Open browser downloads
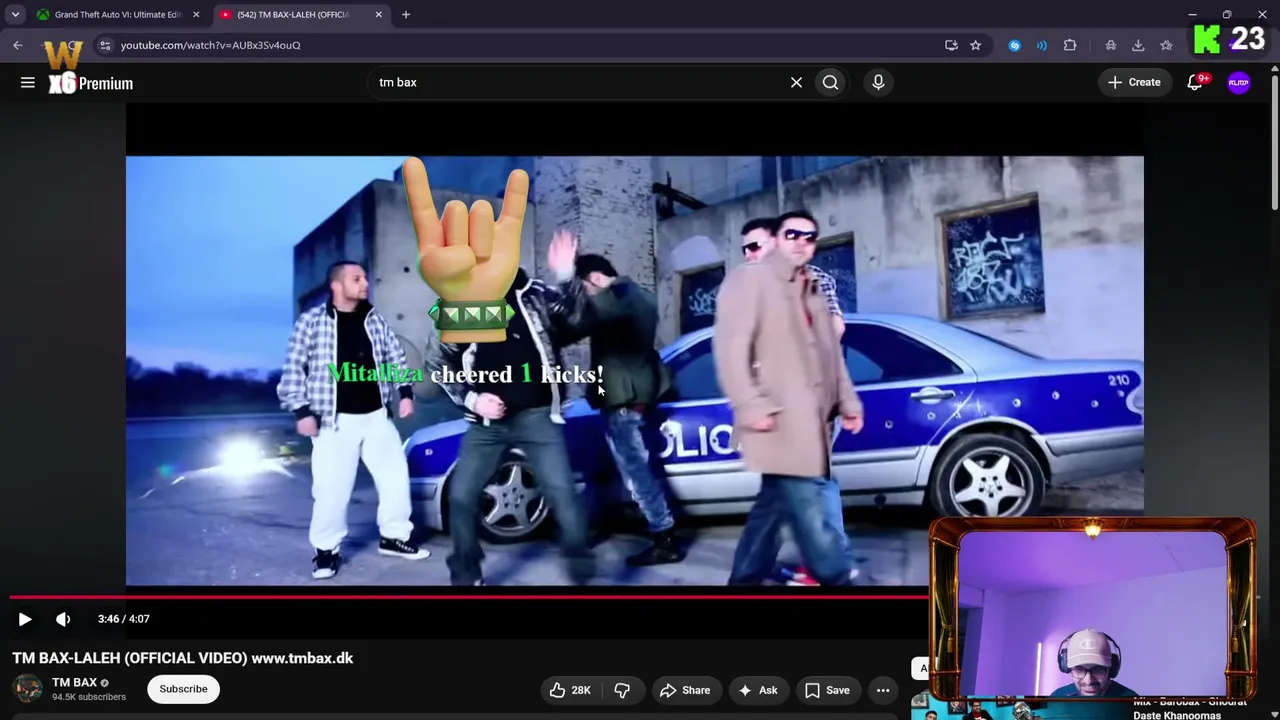 pos(1138,45)
